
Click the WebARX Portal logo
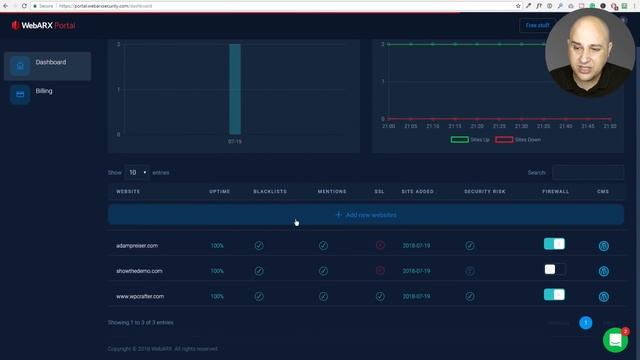[x=43, y=25]
